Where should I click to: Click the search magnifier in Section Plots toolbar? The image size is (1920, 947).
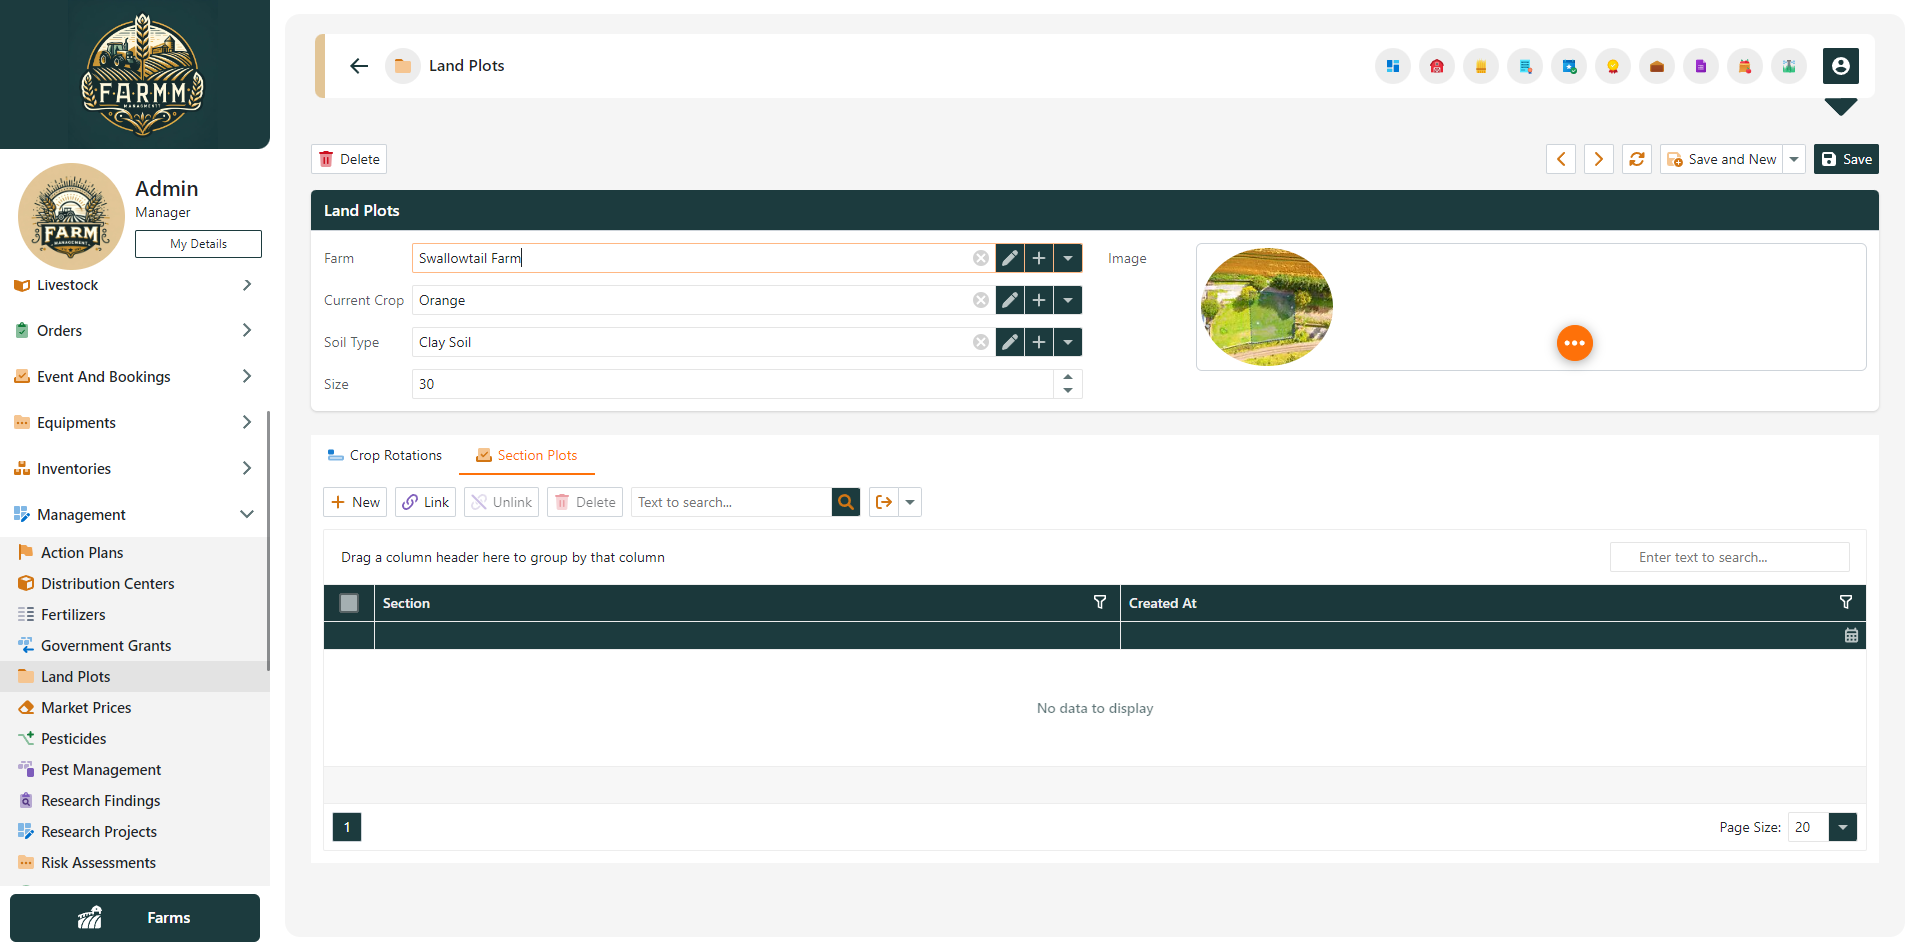pos(845,501)
